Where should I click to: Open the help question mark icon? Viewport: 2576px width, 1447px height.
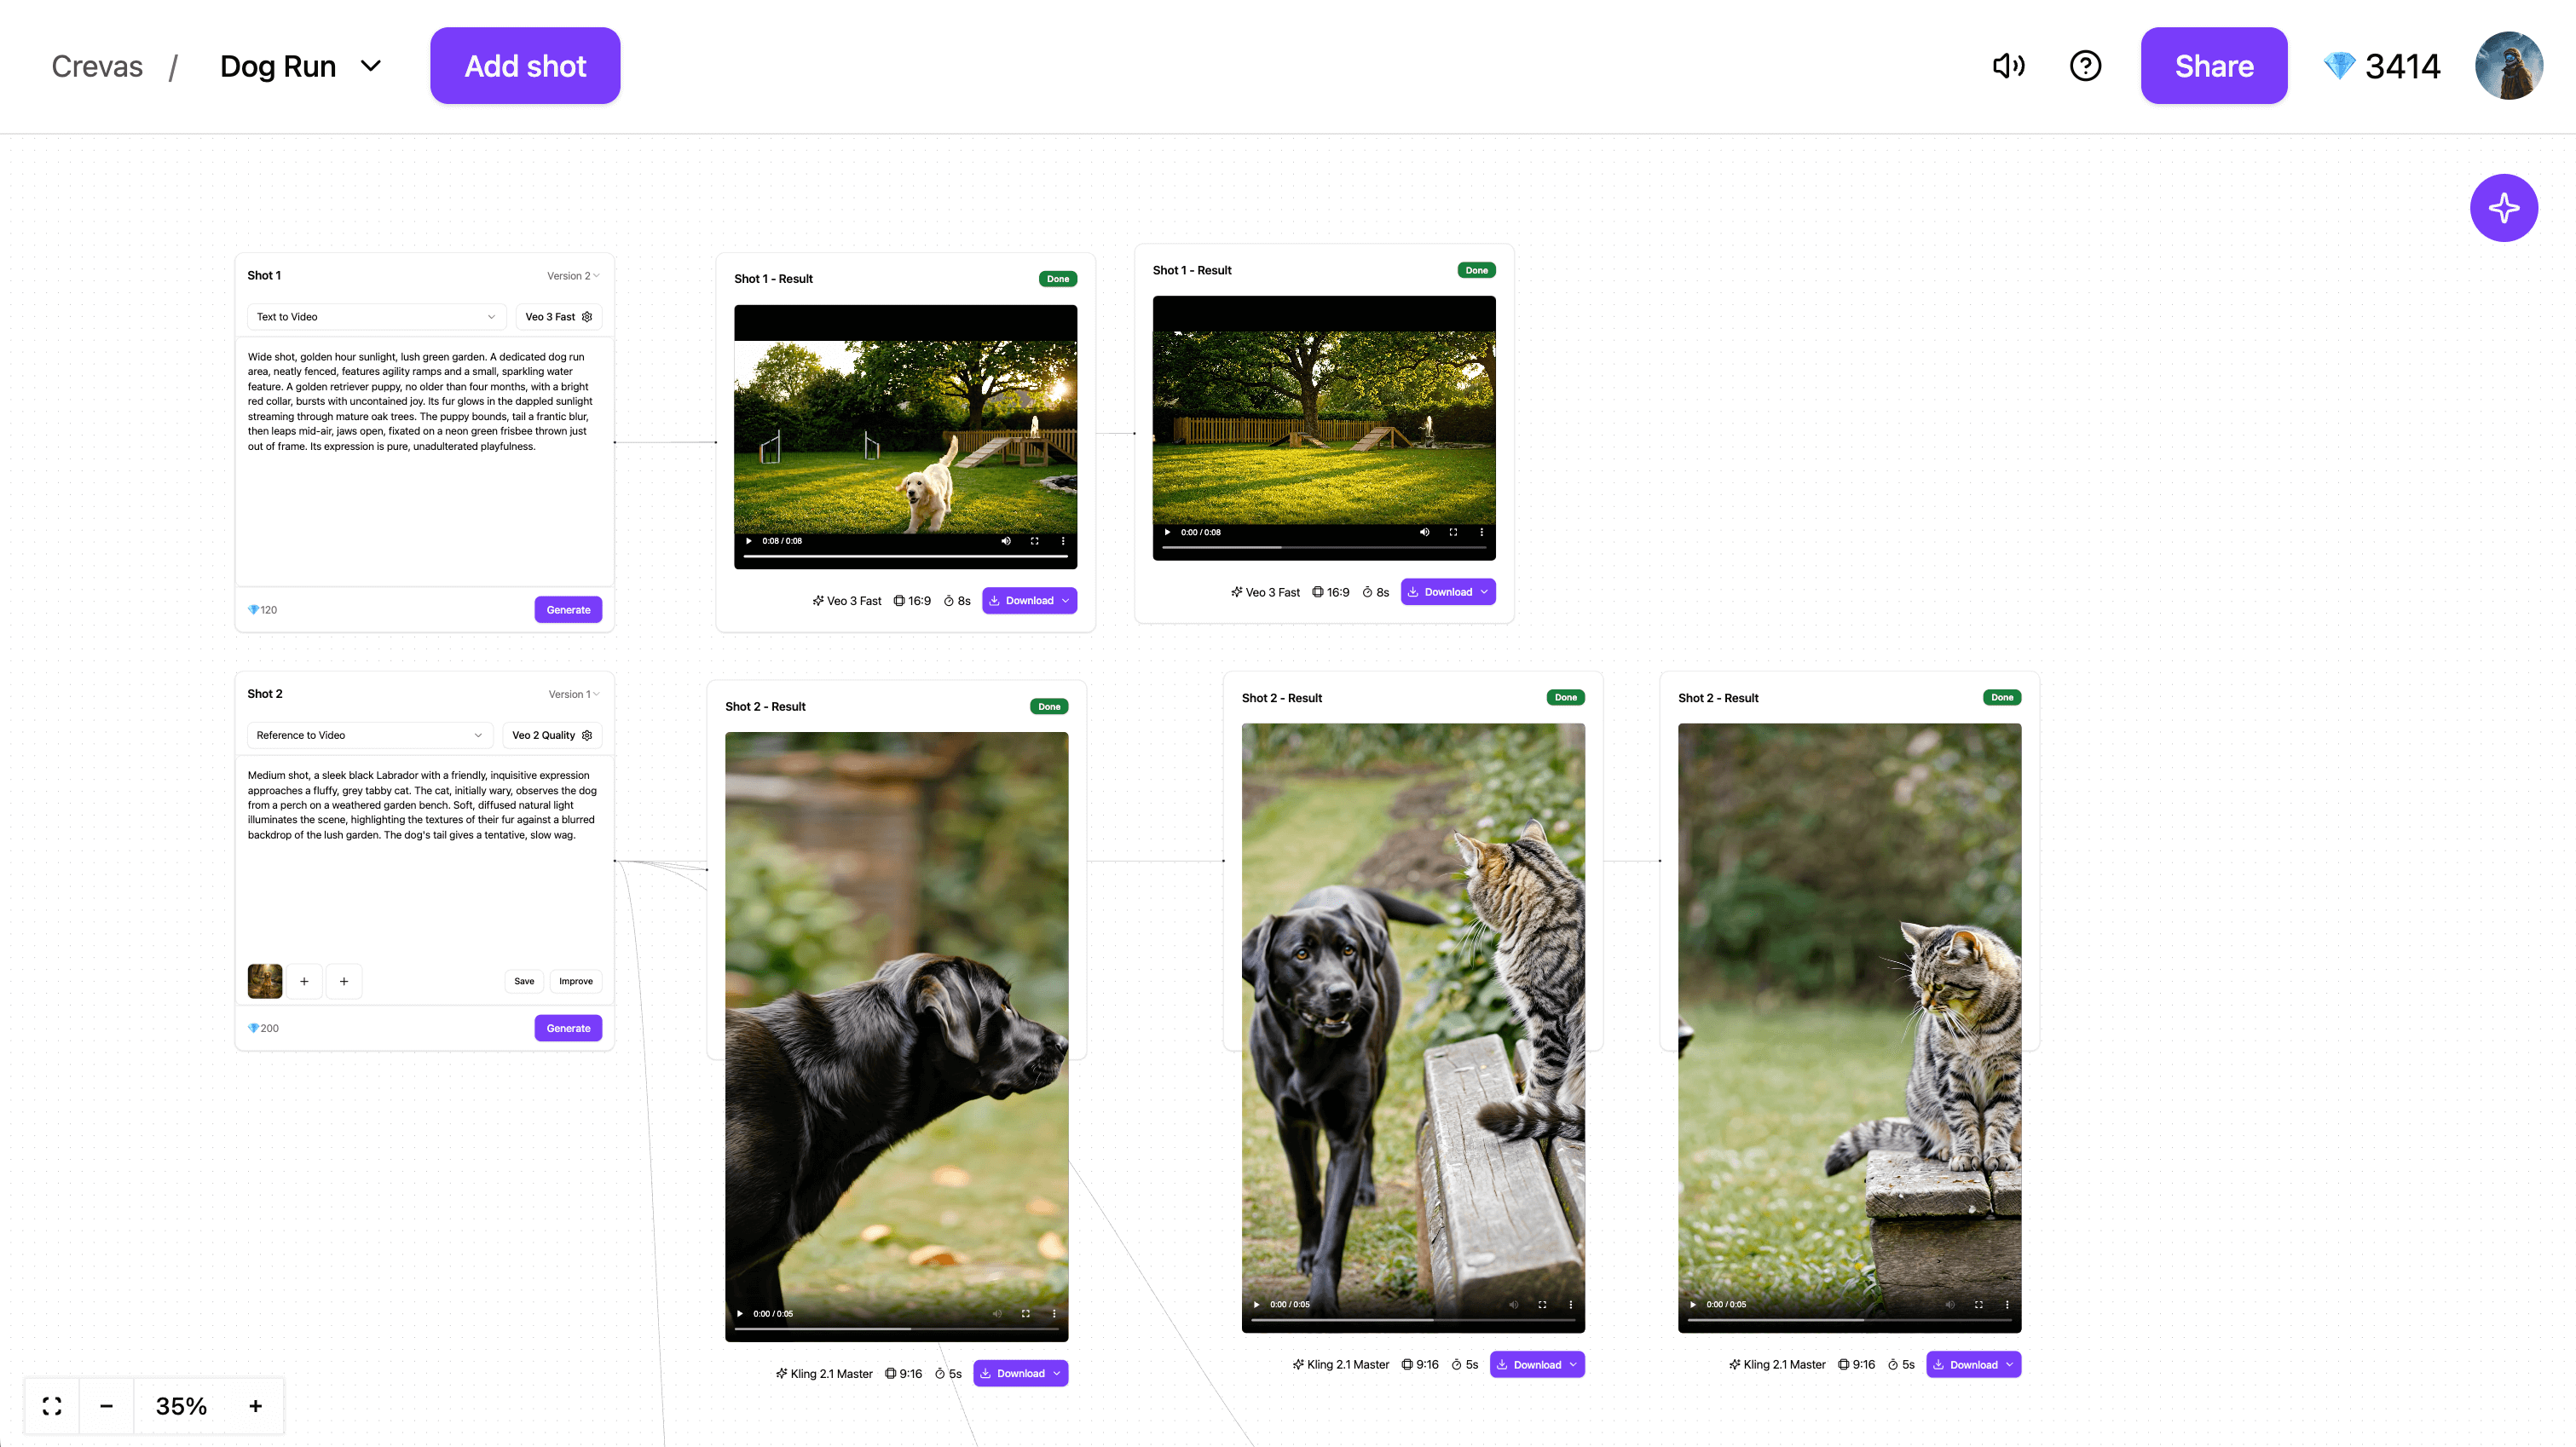(x=2085, y=66)
